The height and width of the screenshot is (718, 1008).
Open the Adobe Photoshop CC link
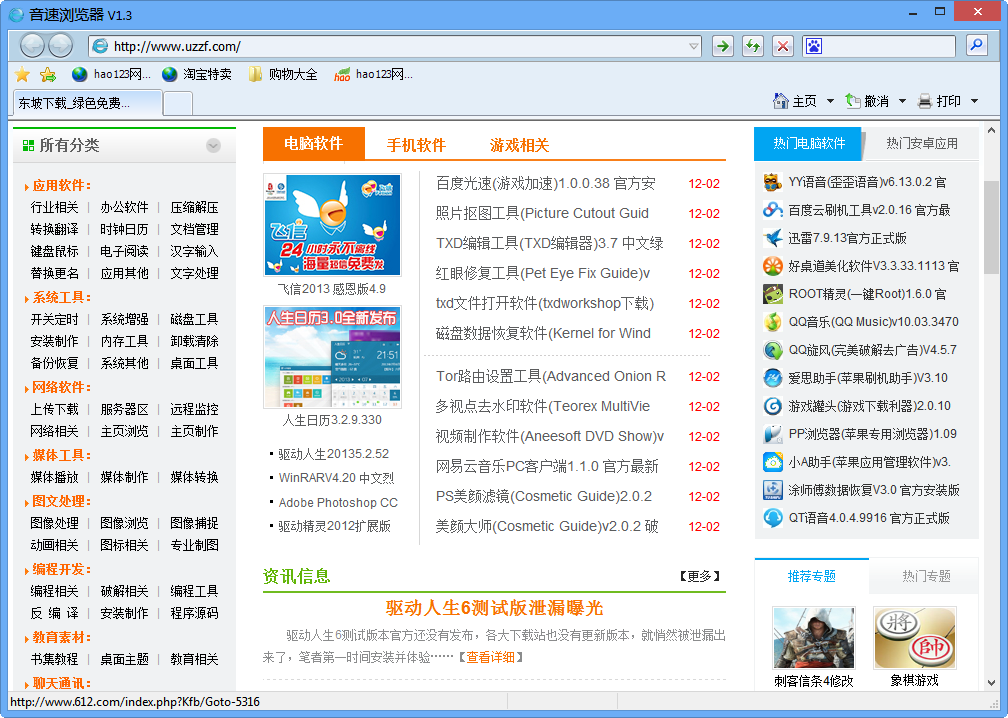click(x=338, y=503)
